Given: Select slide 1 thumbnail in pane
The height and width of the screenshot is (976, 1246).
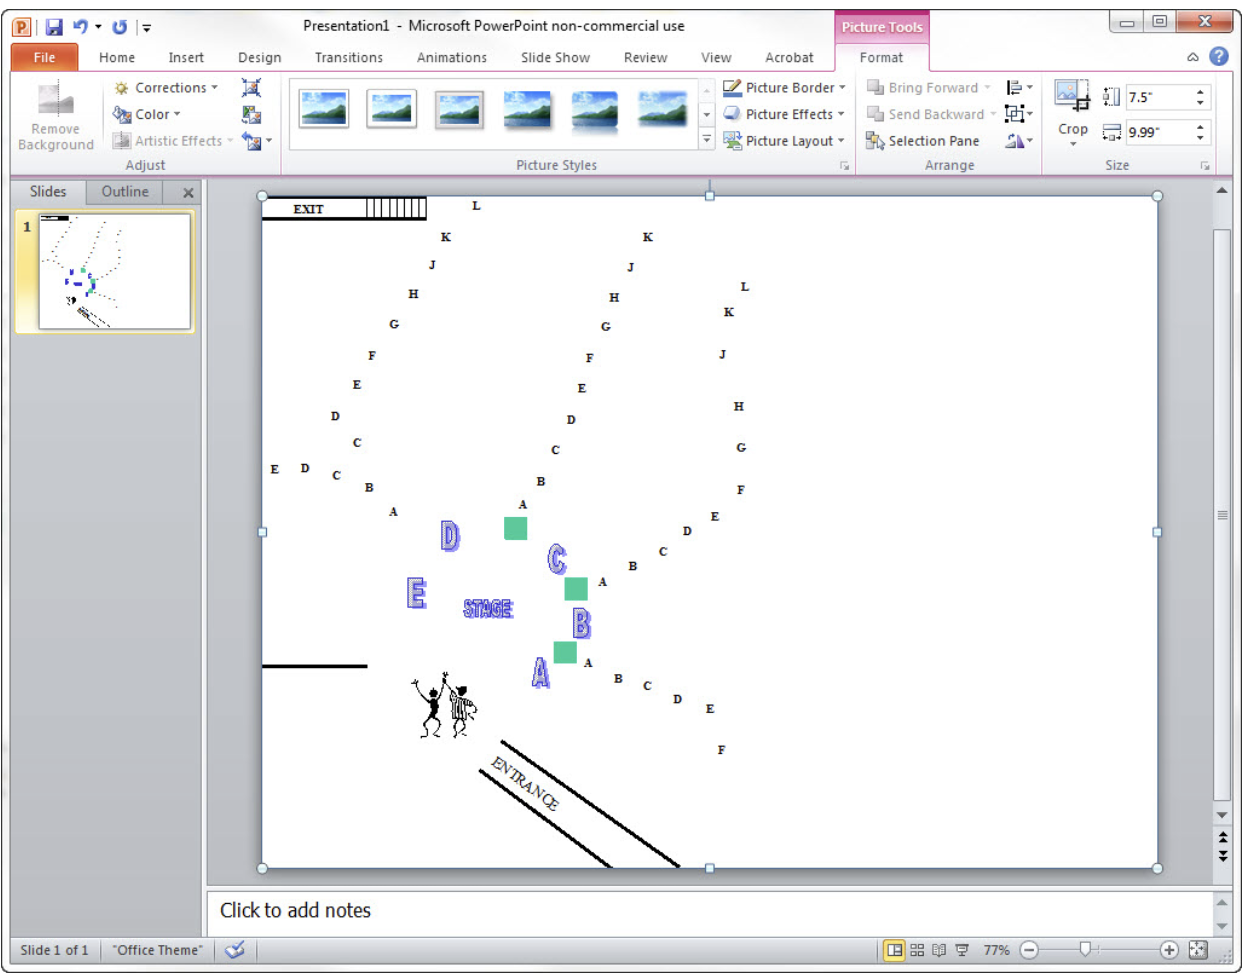Looking at the screenshot, I should pos(114,271).
